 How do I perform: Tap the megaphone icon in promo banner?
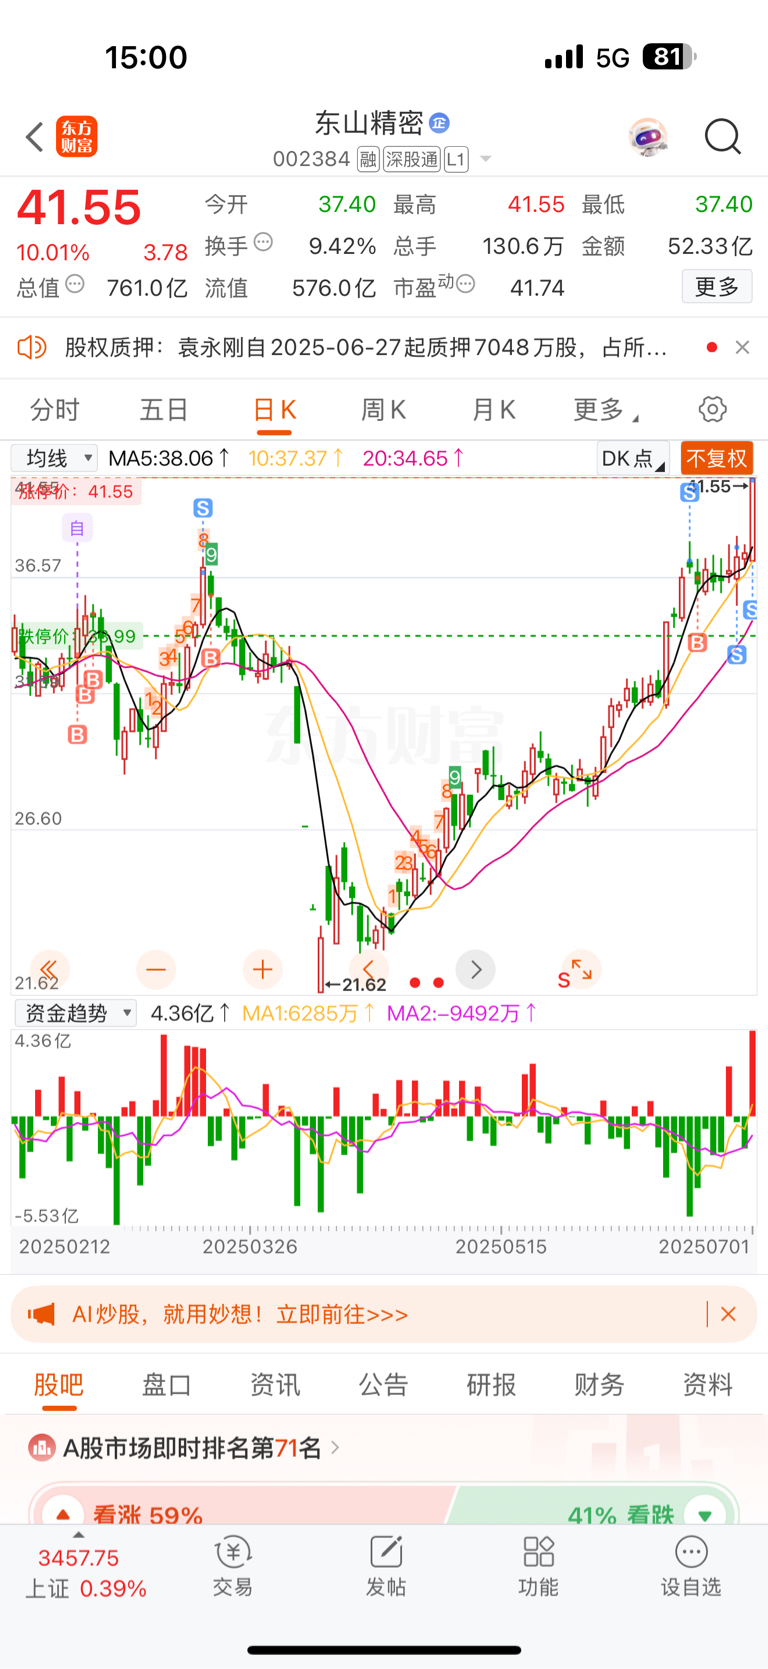click(42, 1314)
